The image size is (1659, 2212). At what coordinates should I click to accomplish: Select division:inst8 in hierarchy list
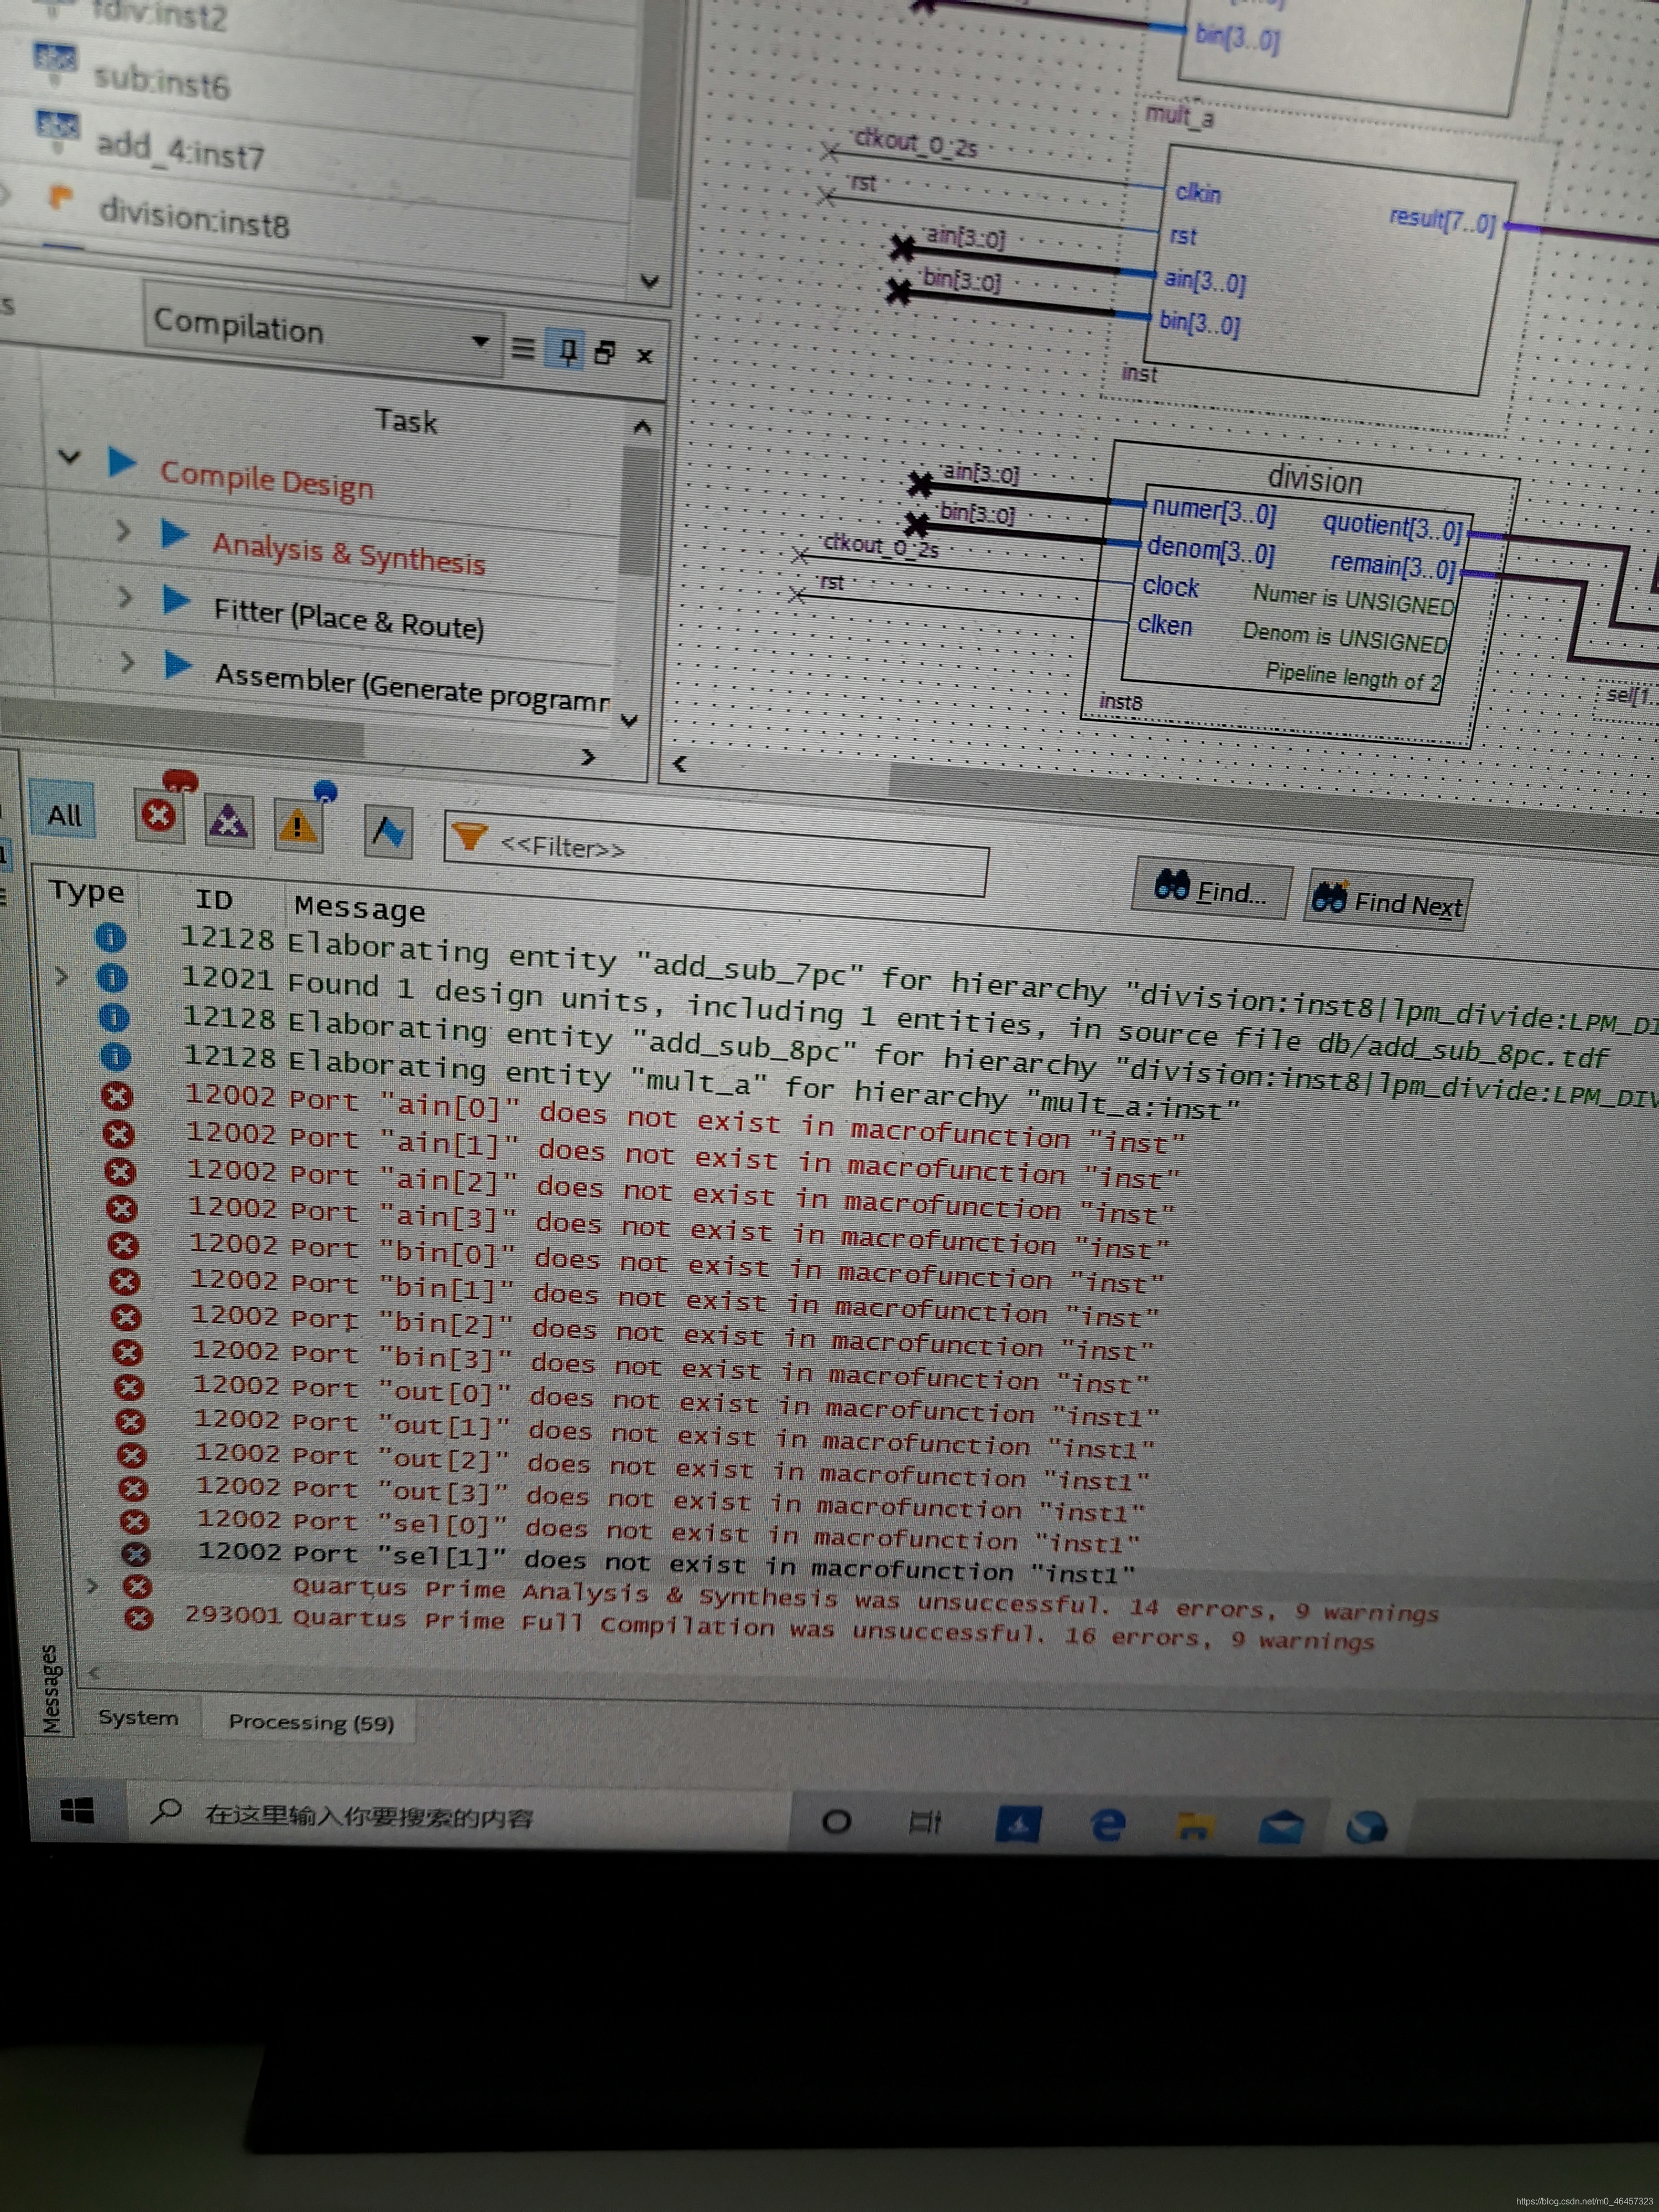(194, 216)
